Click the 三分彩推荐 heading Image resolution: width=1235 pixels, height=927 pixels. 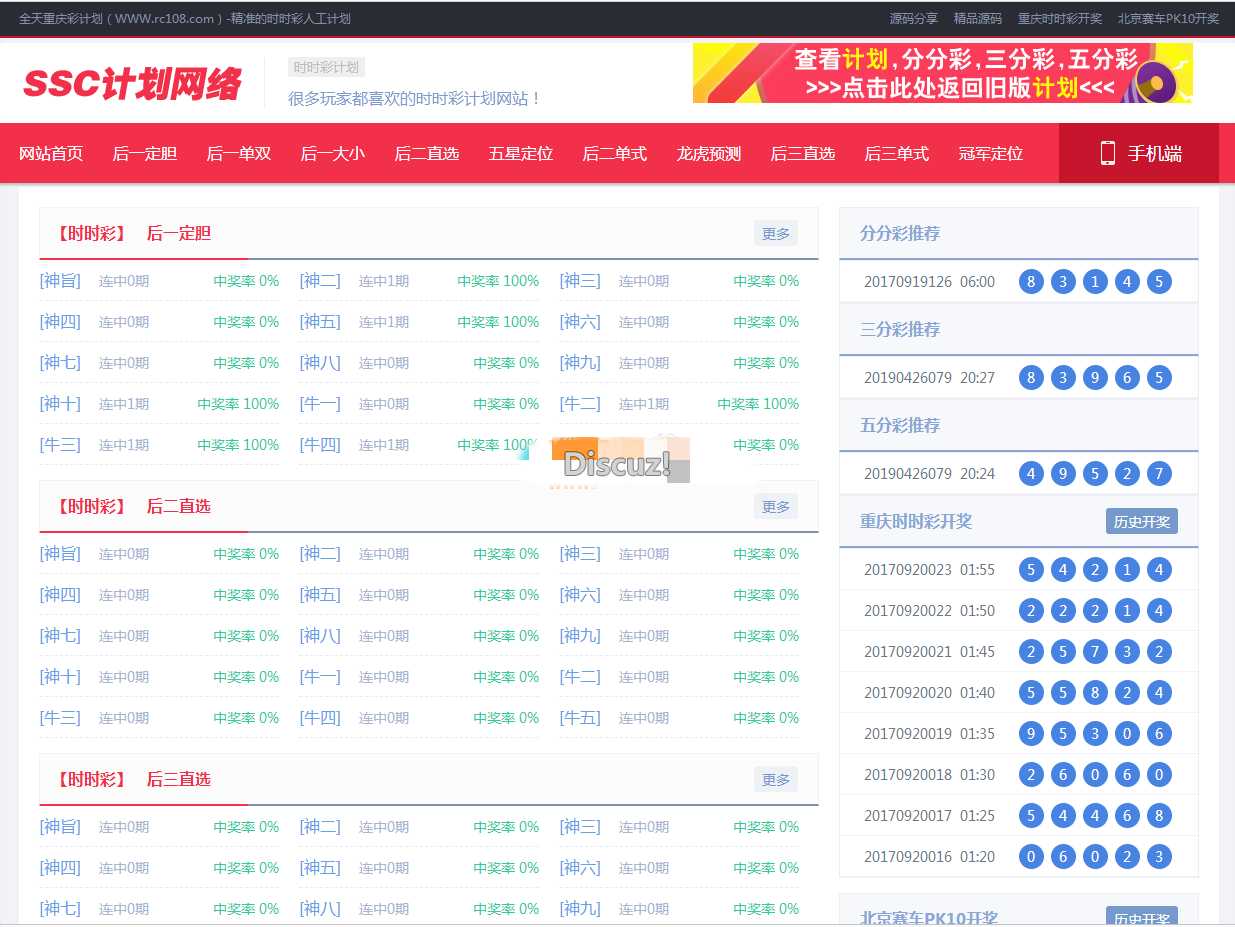point(900,329)
